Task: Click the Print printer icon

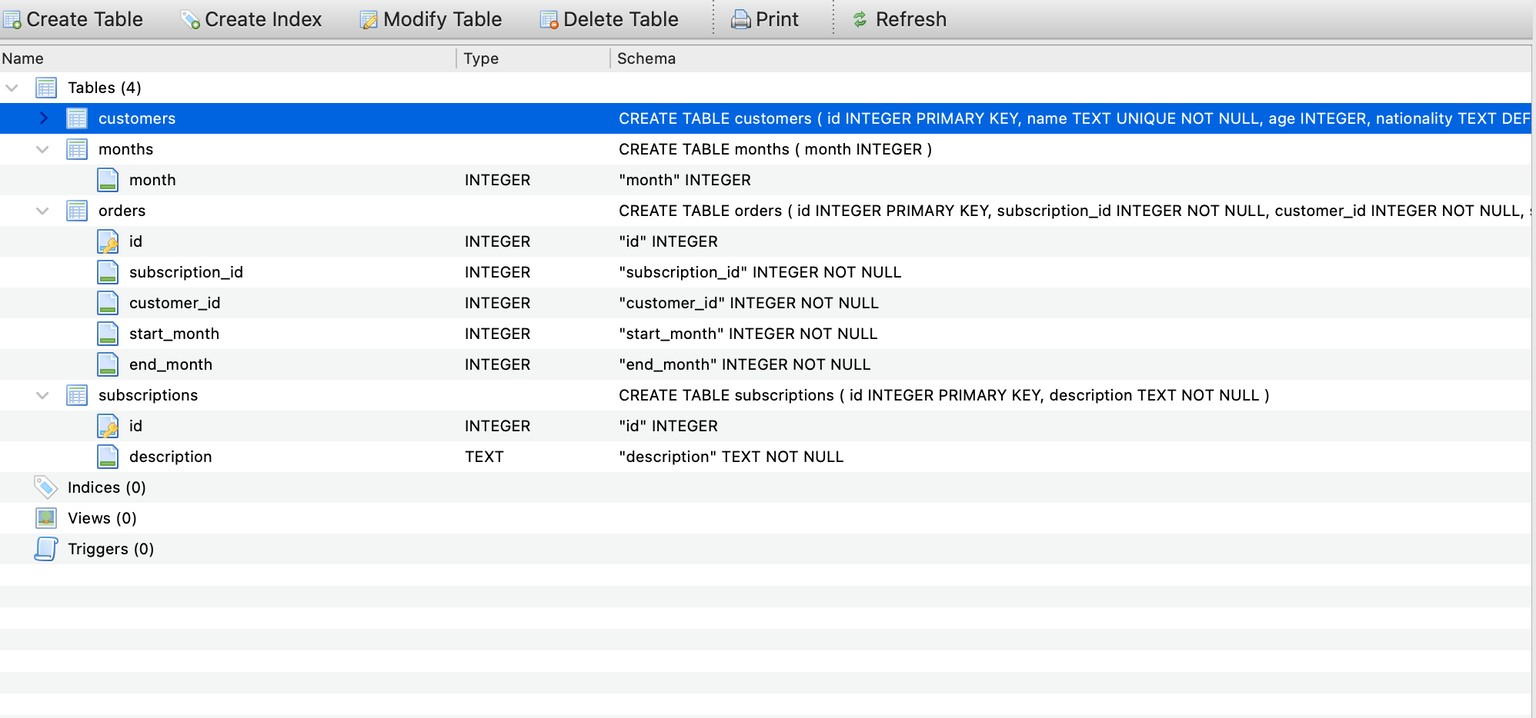Action: pyautogui.click(x=741, y=20)
